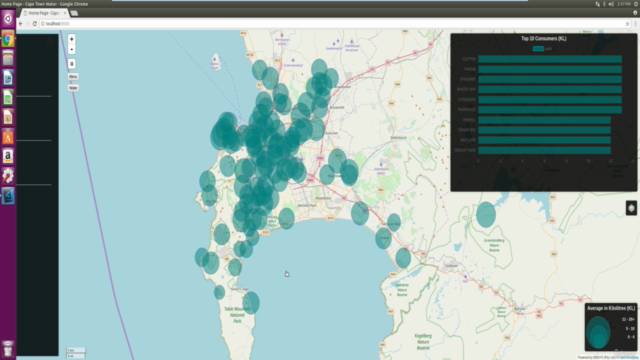Click the Water button on the map

[x=73, y=88]
